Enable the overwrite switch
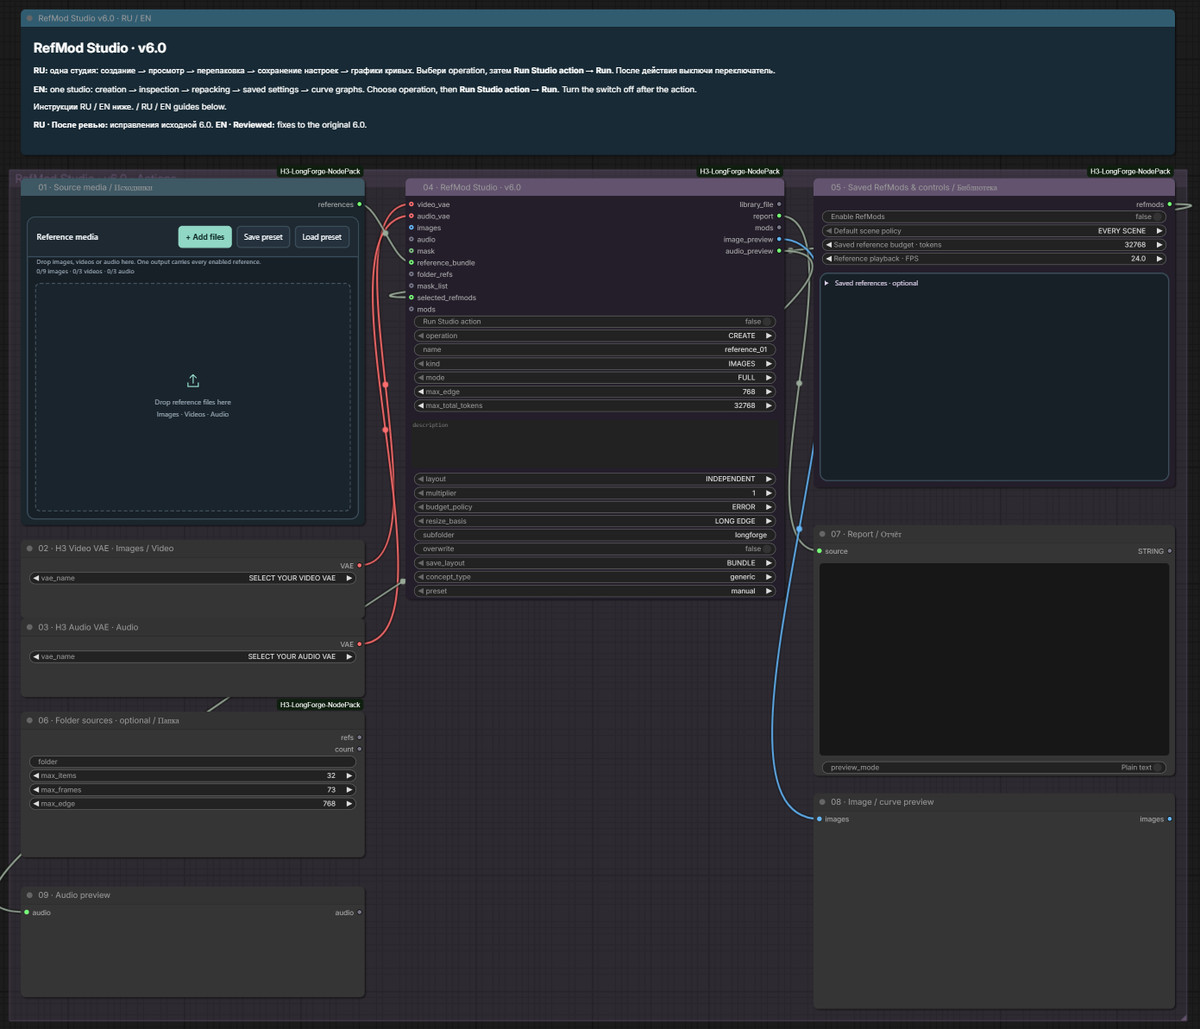Screen dimensions: 1200x1029 click(x=767, y=549)
